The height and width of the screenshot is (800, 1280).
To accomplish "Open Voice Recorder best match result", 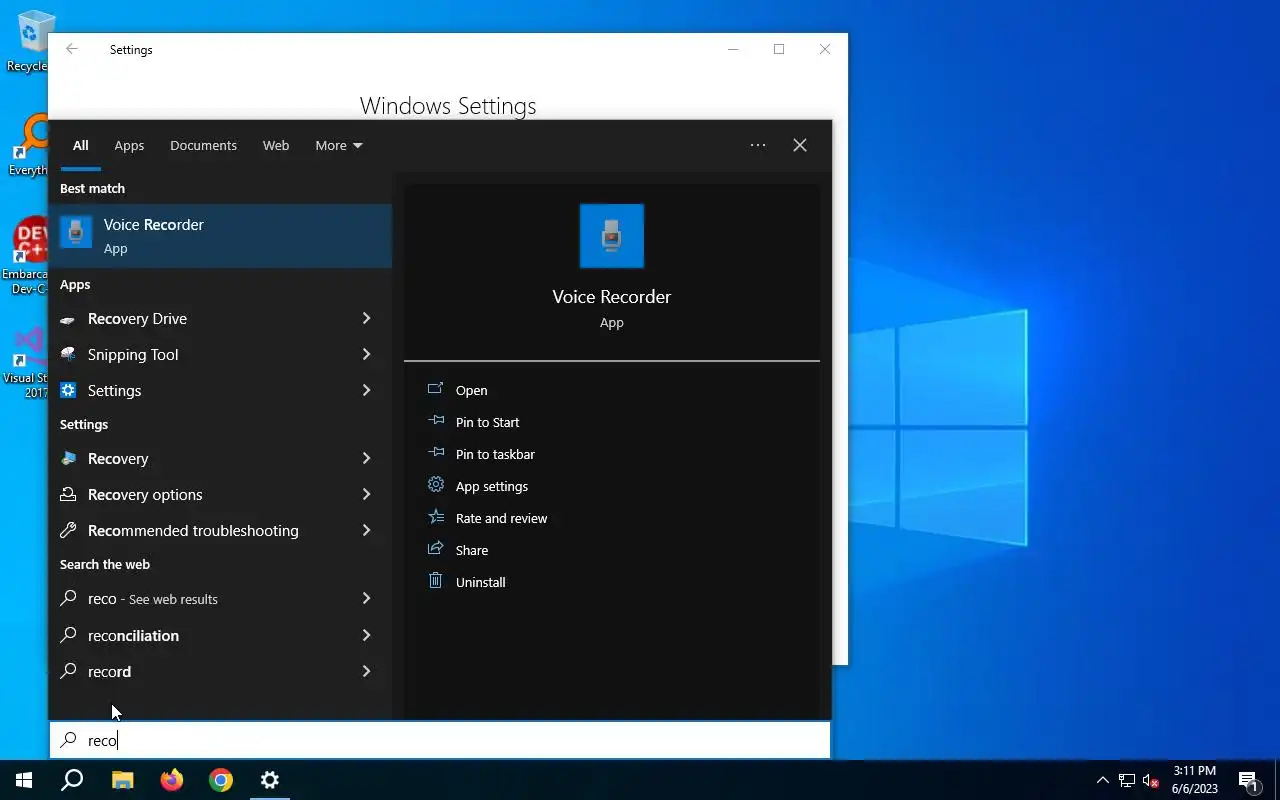I will [x=220, y=236].
